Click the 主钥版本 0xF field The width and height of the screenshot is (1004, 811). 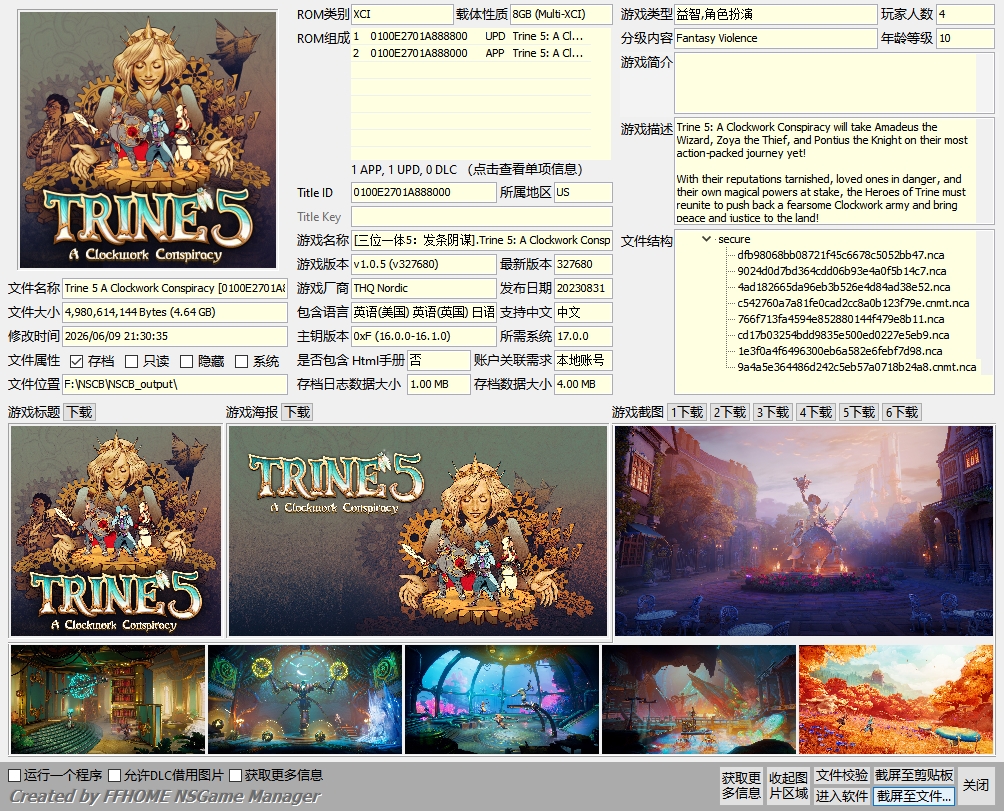(x=423, y=336)
